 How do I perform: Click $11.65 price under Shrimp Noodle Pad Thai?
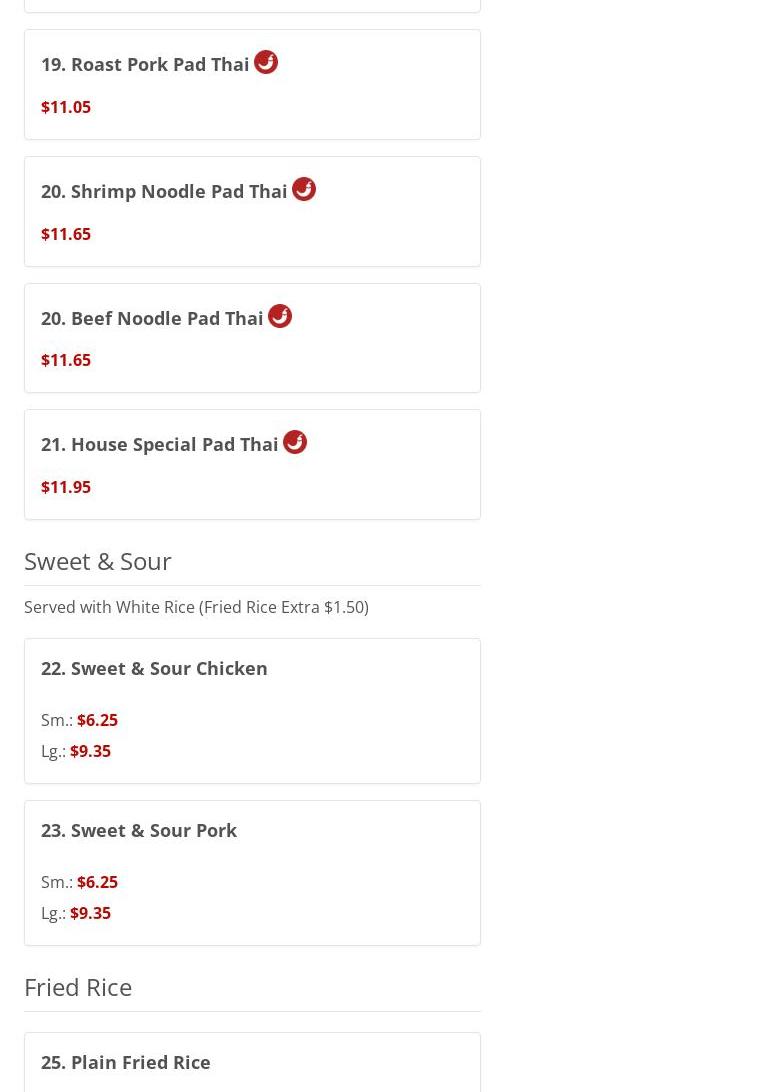click(x=66, y=234)
